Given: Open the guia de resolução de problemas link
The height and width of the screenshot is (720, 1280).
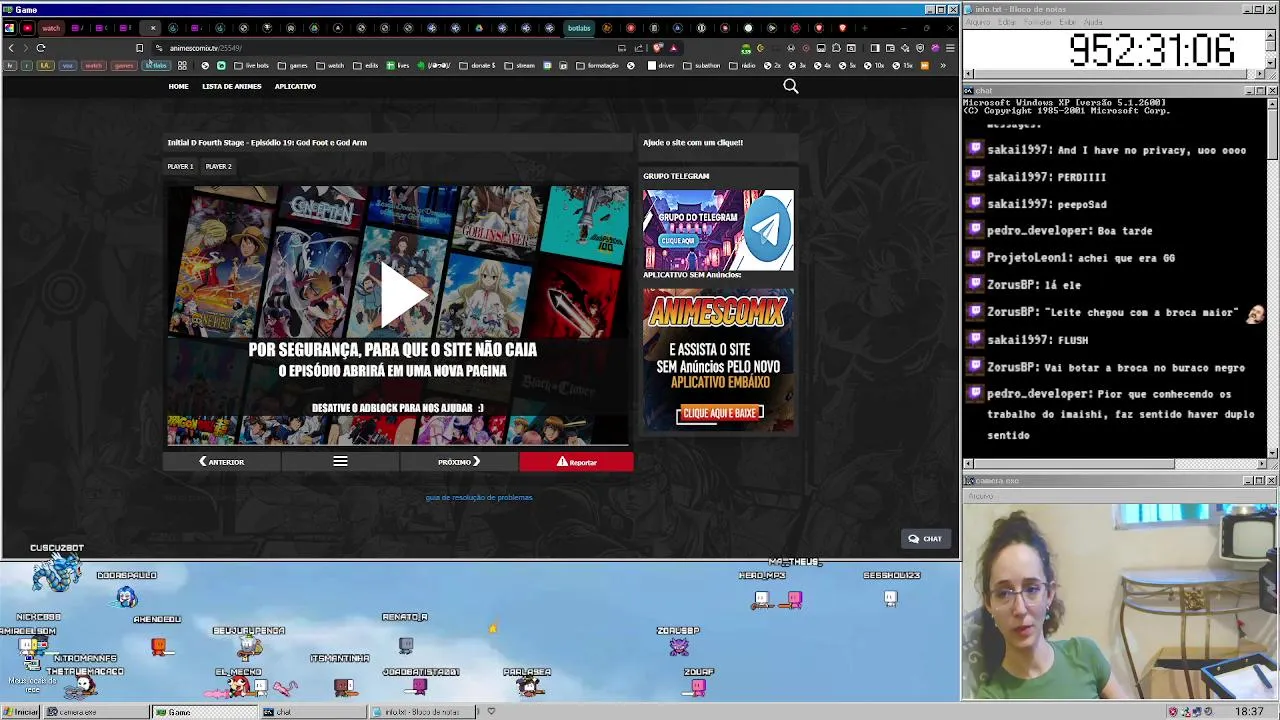Looking at the screenshot, I should tap(479, 498).
